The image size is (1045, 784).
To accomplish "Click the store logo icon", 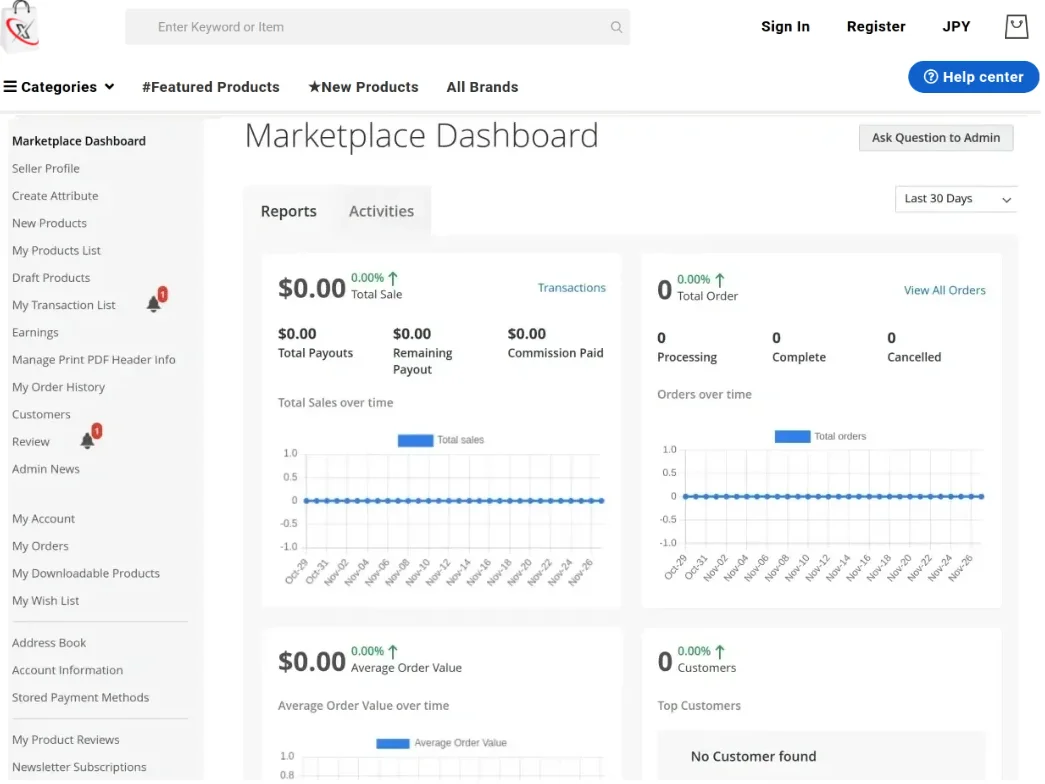I will [20, 27].
